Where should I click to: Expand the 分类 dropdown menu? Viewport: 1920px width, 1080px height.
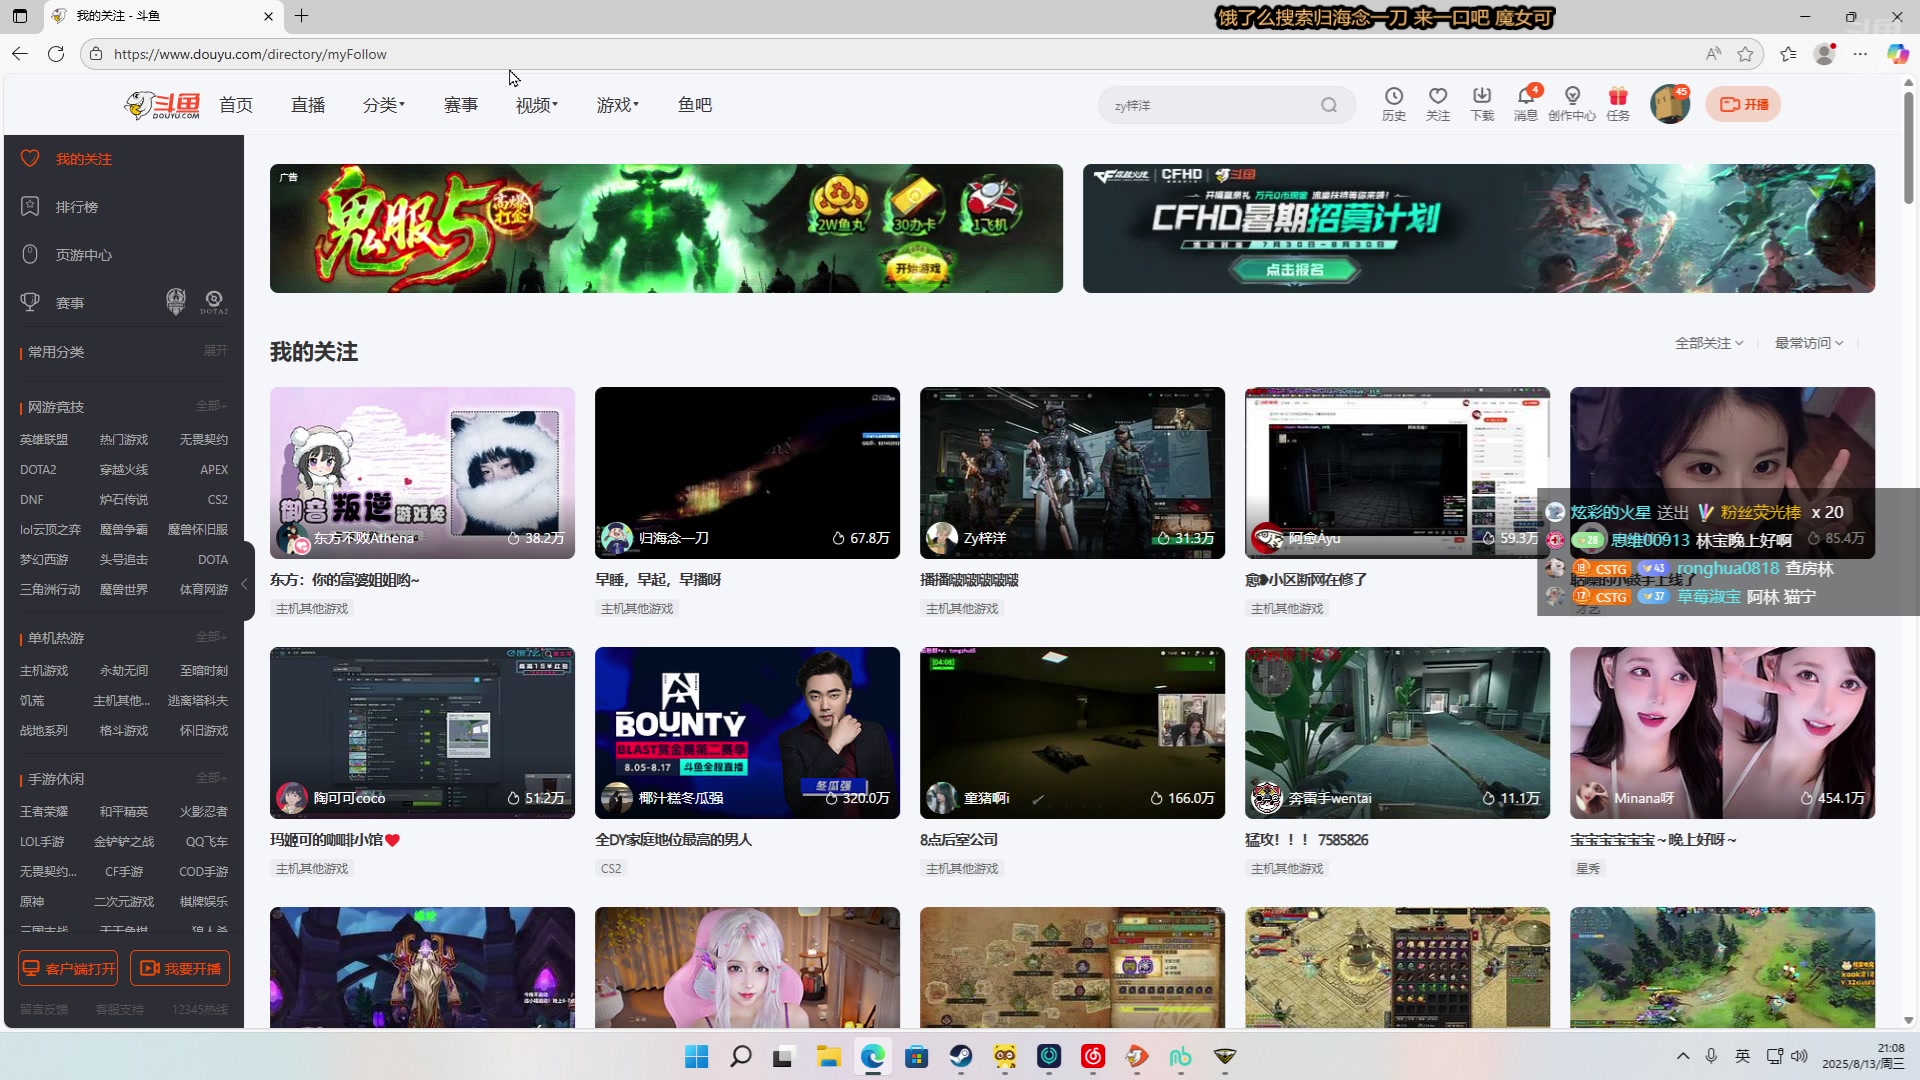[x=384, y=105]
